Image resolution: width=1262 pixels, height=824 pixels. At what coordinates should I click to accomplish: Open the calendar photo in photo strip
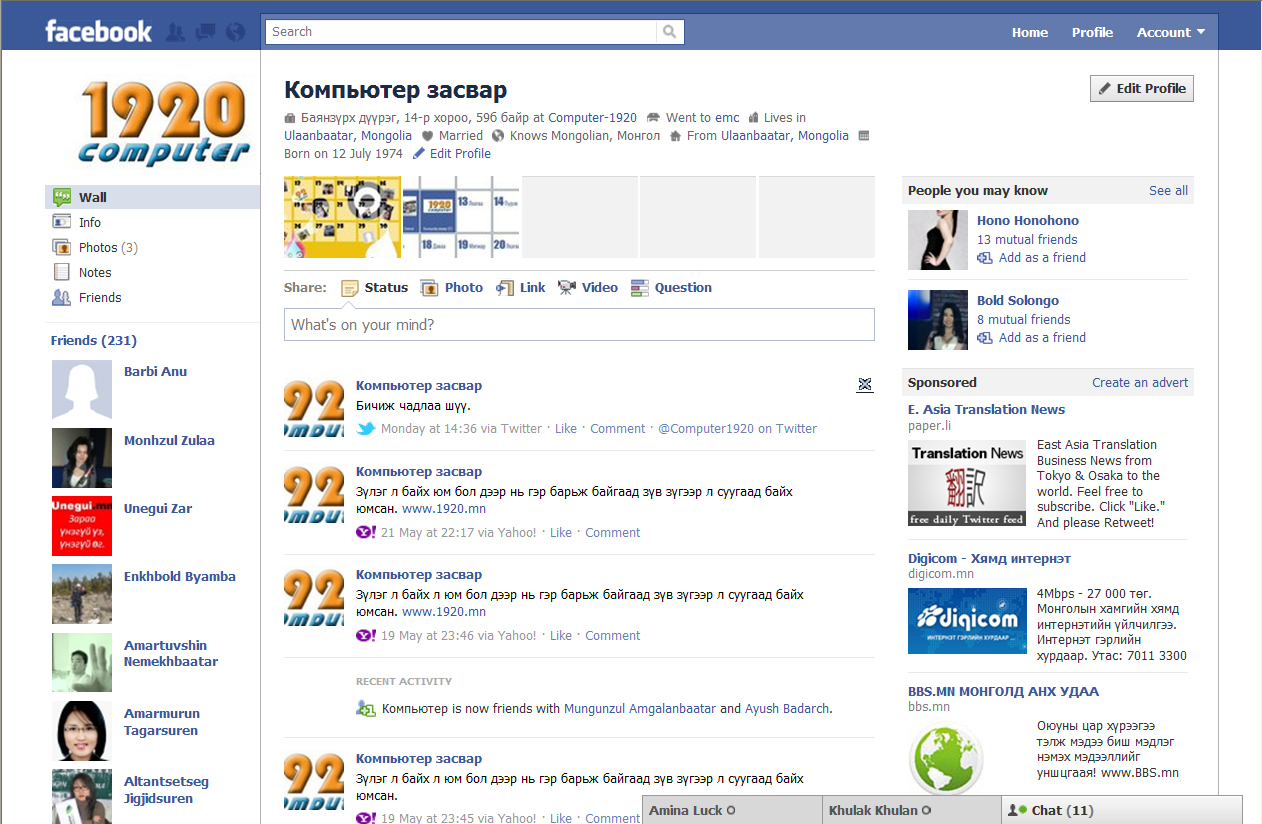click(461, 217)
